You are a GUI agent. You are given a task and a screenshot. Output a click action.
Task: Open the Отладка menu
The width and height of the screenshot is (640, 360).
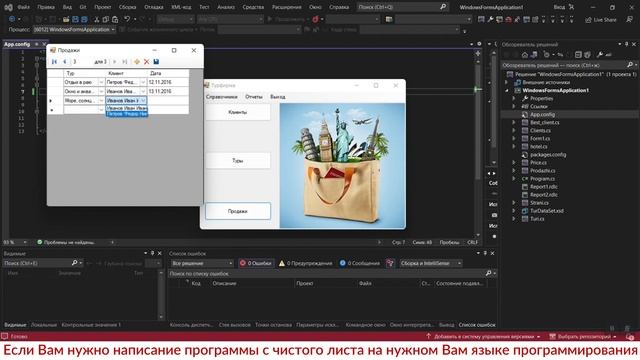coord(154,7)
